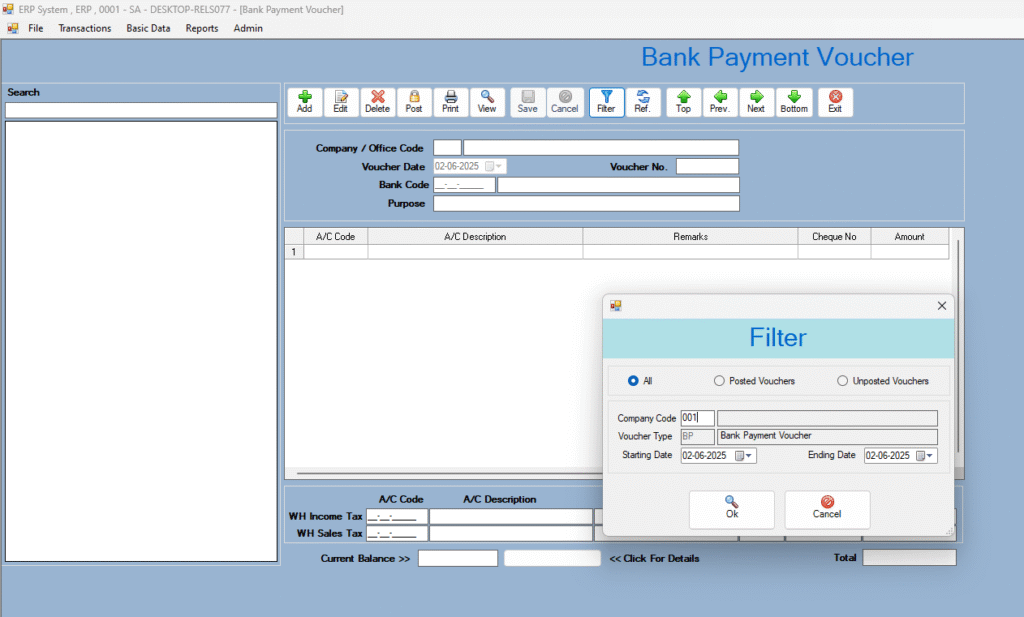Click the Search text box
The image size is (1024, 617).
pos(141,110)
